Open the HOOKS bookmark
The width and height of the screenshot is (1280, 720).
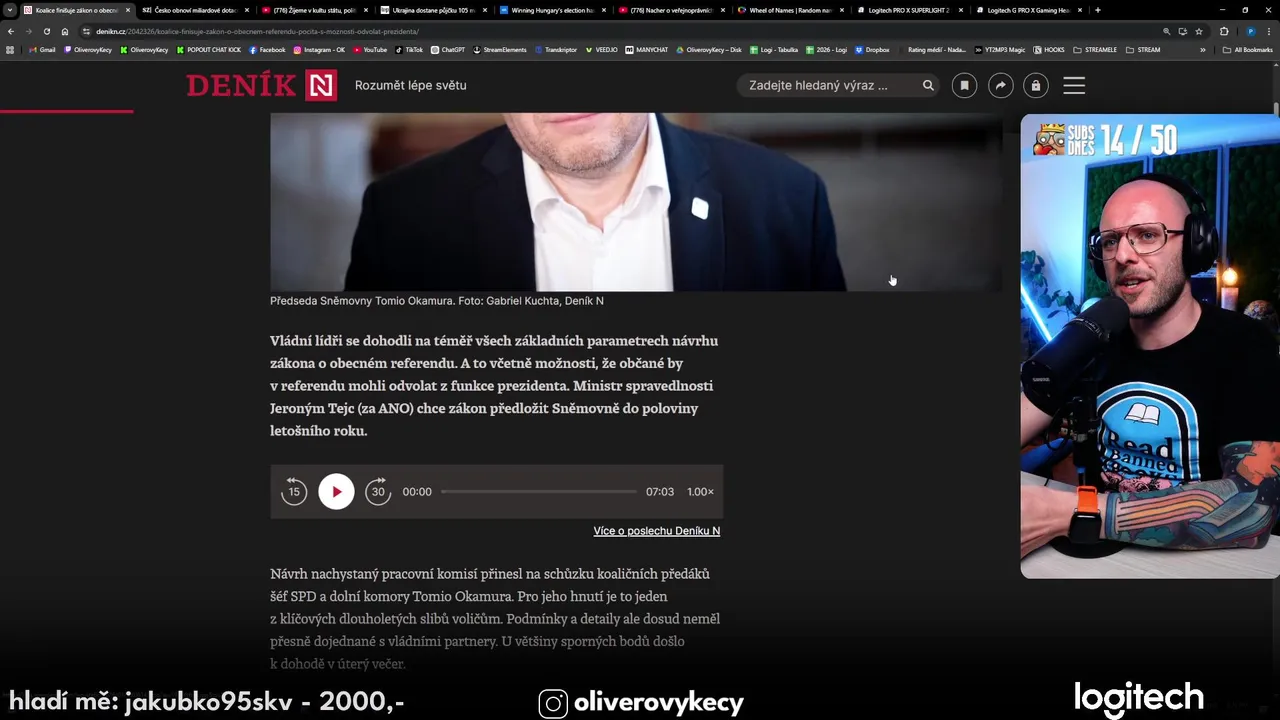click(x=1049, y=49)
